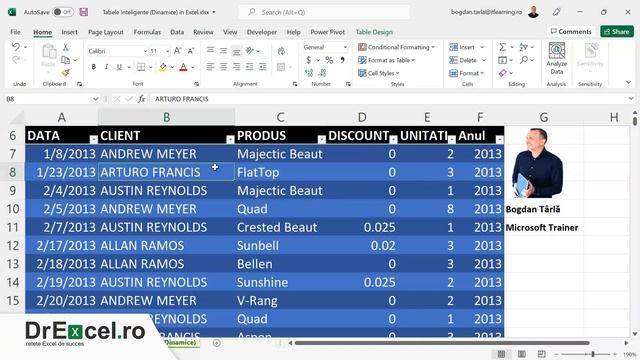Open Sort & Filter icon
This screenshot has width=640, height=360.
524,47
